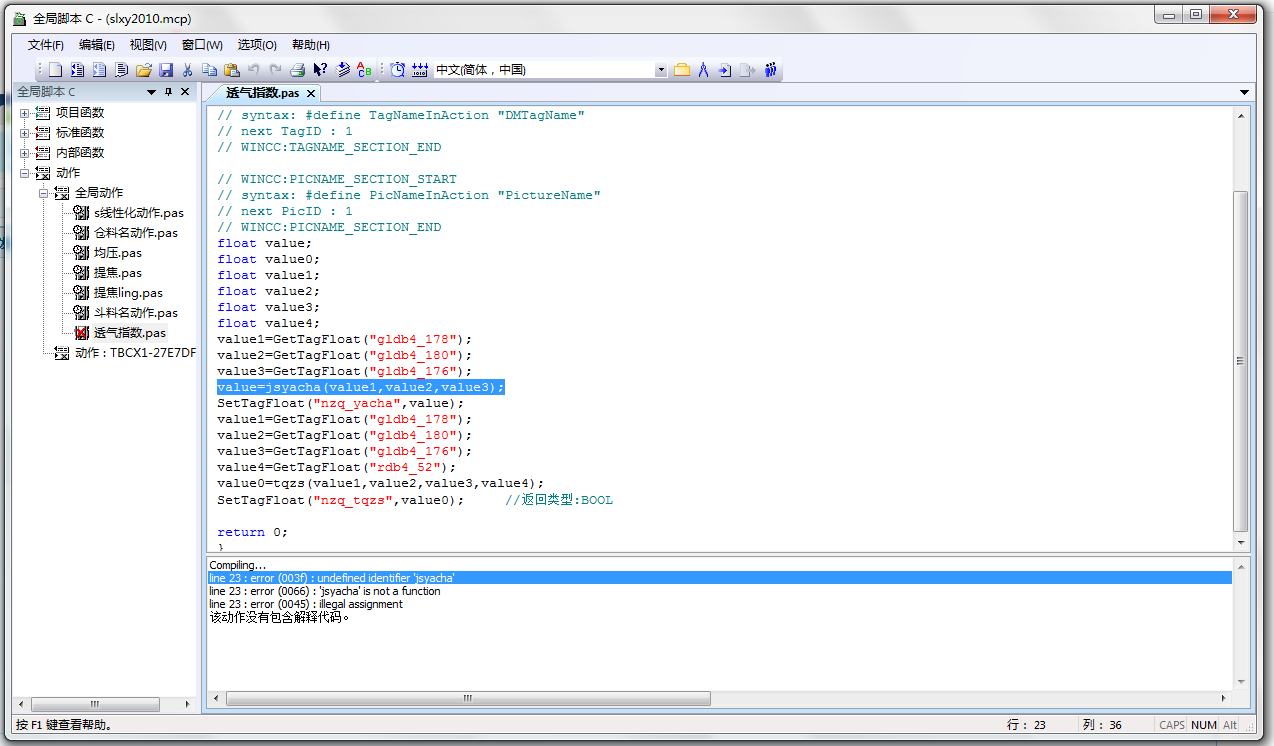Viewport: 1274px width, 746px height.
Task: Click the context help arrow icon
Action: [320, 70]
